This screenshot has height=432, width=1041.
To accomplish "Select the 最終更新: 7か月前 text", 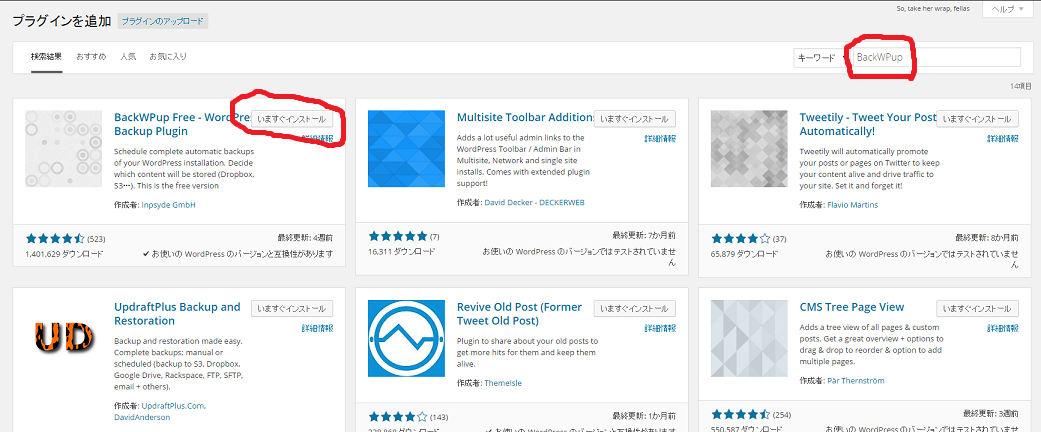I will tap(645, 235).
